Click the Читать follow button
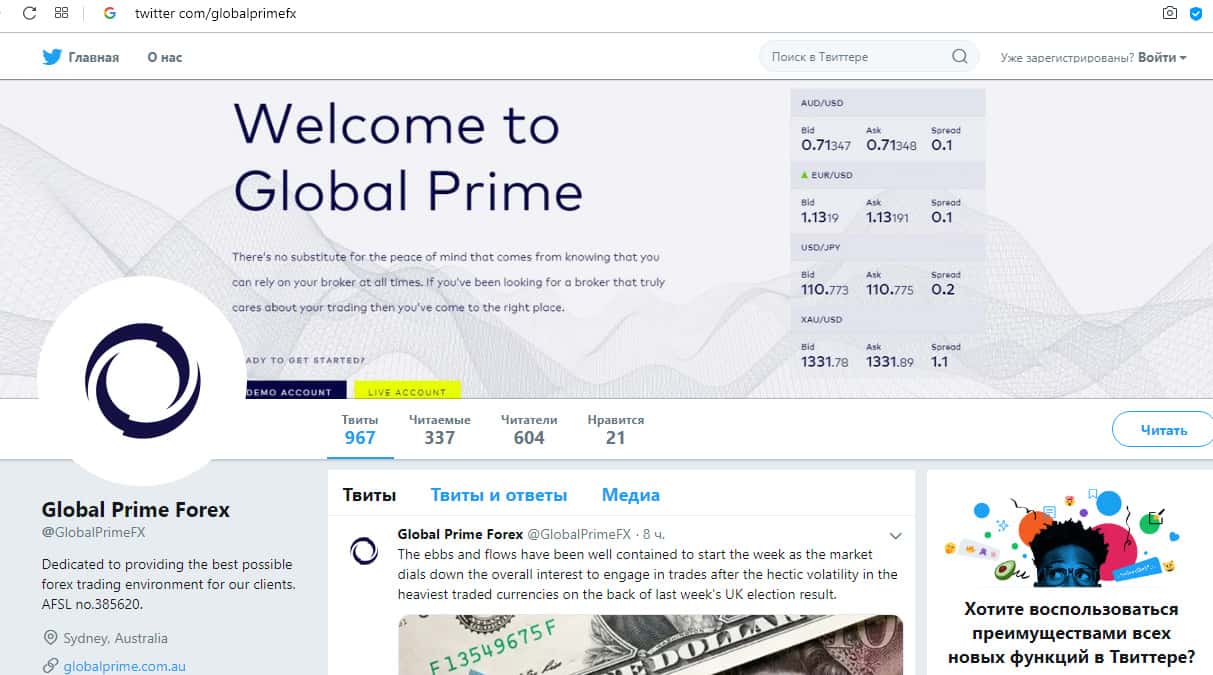The image size is (1213, 675). click(1163, 430)
